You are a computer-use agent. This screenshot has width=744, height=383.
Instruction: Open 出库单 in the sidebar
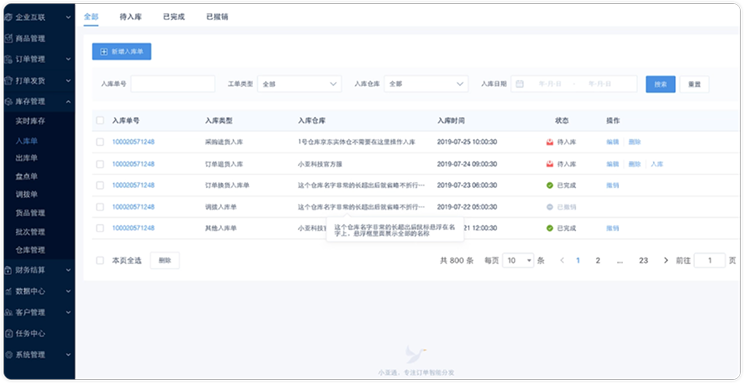(x=27, y=158)
